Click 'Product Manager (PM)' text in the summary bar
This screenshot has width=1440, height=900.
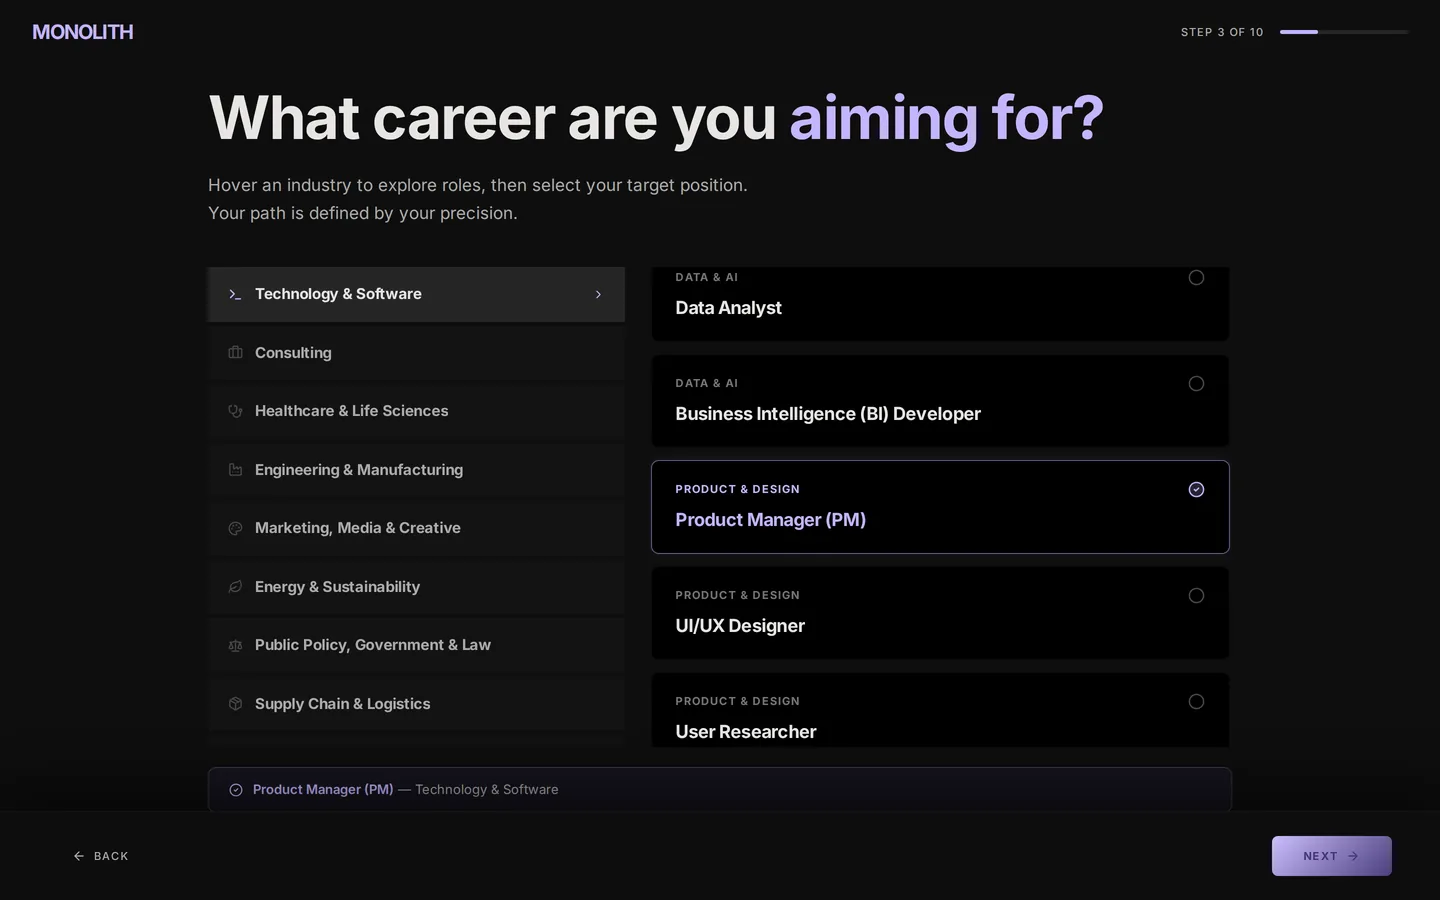(323, 790)
